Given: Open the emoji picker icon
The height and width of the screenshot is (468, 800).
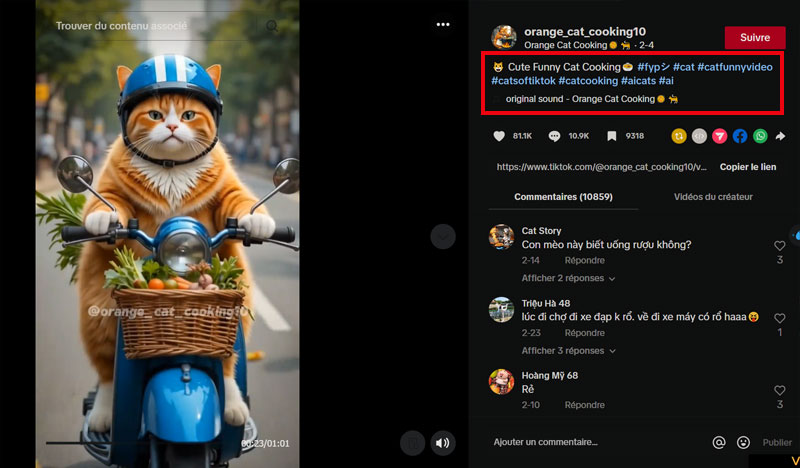Looking at the screenshot, I should (743, 442).
